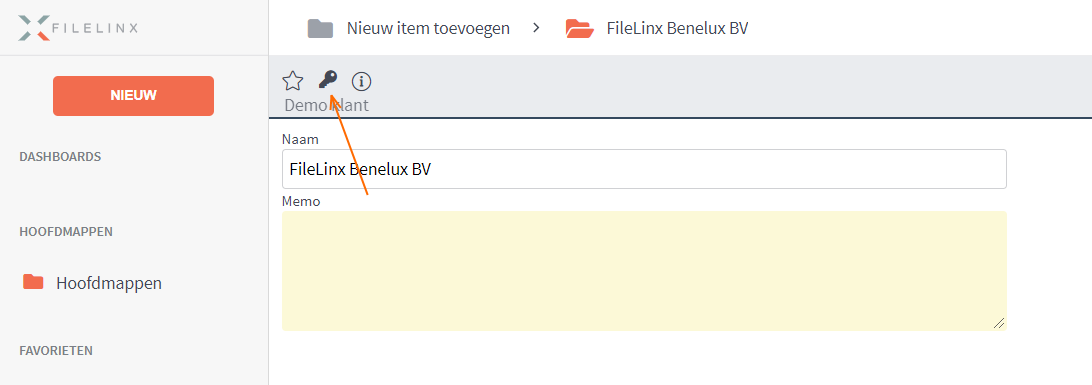This screenshot has width=1092, height=385.
Task: Create a new item with NIEUW button
Action: point(133,96)
